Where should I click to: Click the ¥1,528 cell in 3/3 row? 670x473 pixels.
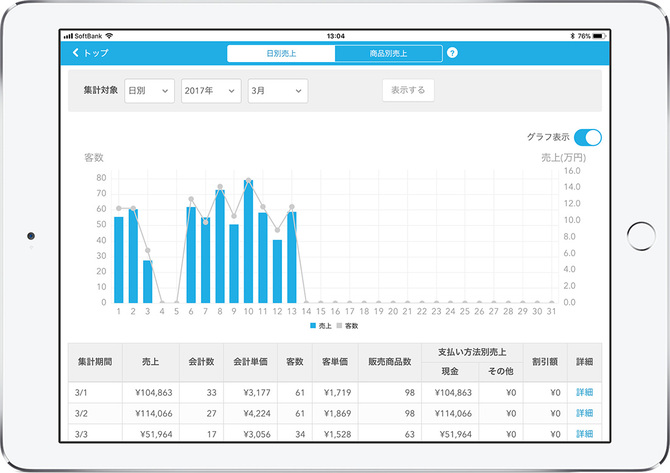click(337, 434)
